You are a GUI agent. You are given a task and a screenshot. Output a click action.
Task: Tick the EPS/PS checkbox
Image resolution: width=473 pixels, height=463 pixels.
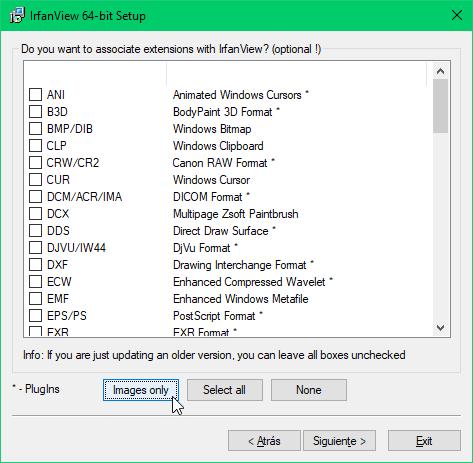[35, 315]
